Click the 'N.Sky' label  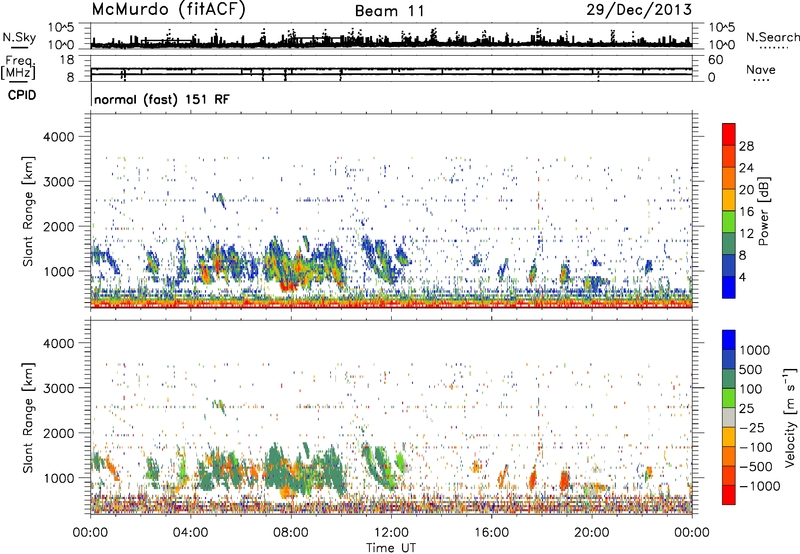pos(19,38)
